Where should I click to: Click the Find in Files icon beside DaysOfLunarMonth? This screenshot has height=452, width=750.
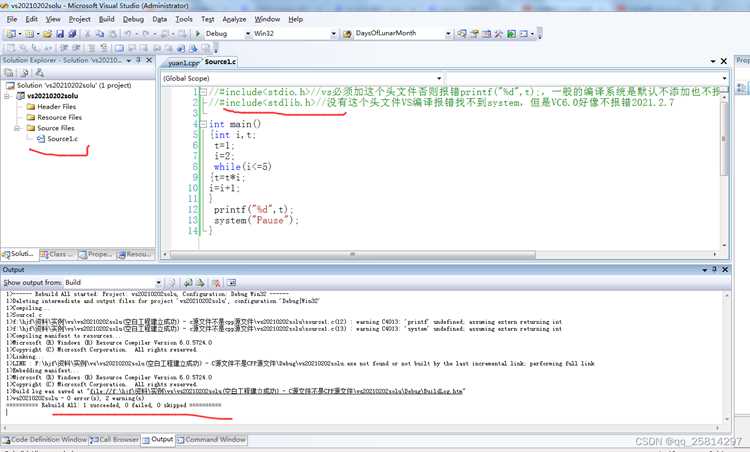pos(347,34)
